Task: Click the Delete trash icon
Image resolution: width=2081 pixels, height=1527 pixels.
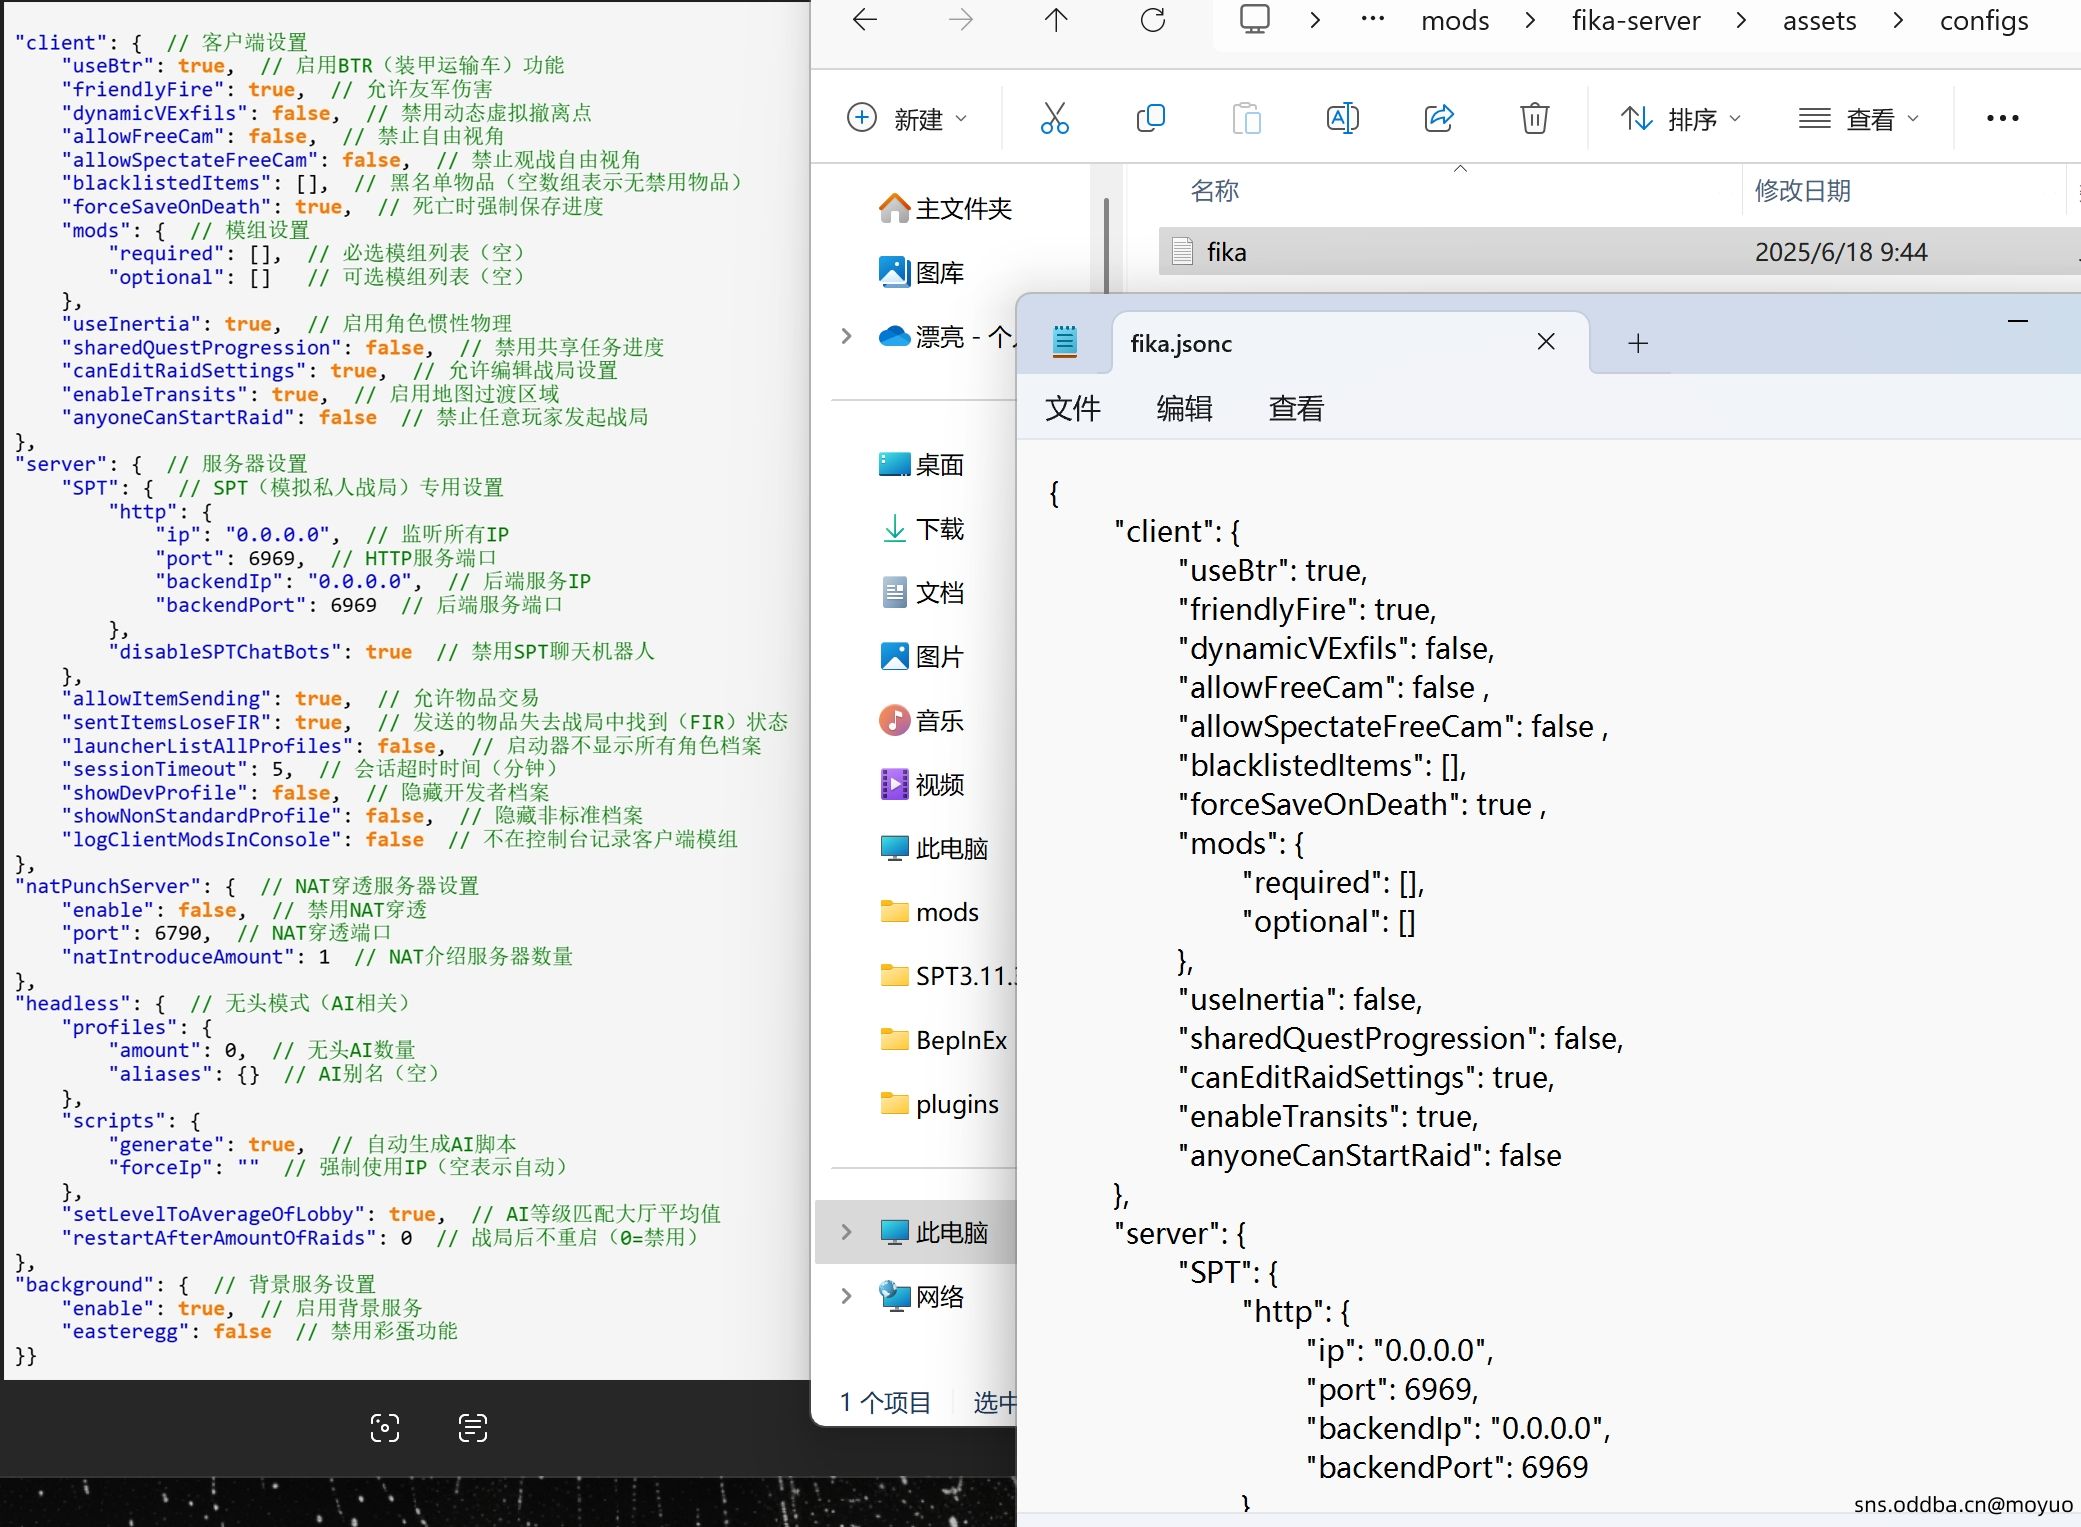Action: coord(1534,118)
